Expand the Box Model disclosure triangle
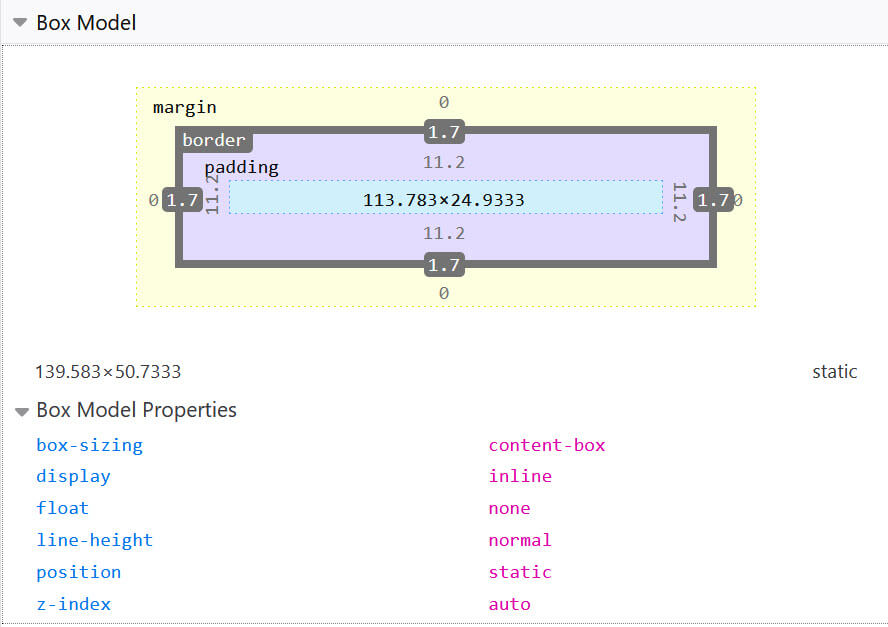 (x=20, y=21)
